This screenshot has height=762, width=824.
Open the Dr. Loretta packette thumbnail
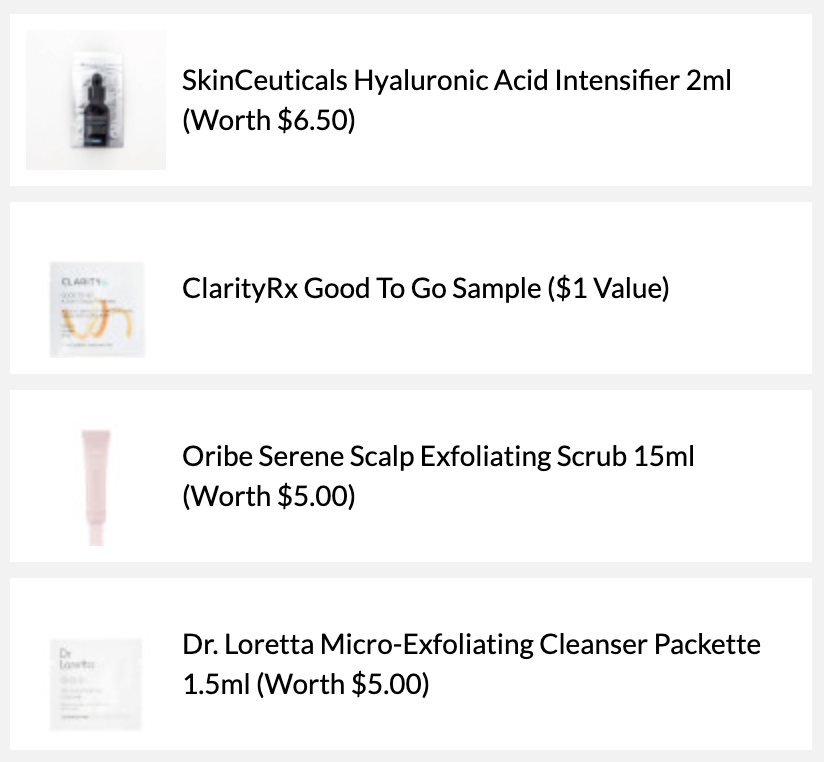[x=96, y=685]
